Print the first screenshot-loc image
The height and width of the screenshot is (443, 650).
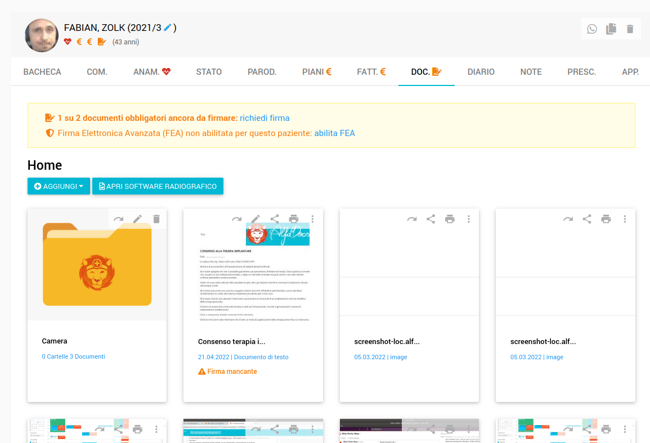click(x=450, y=219)
